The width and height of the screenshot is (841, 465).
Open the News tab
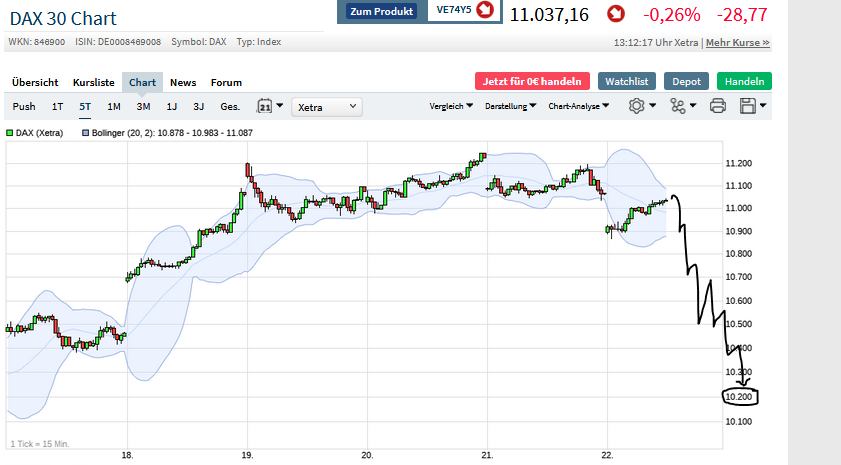183,82
